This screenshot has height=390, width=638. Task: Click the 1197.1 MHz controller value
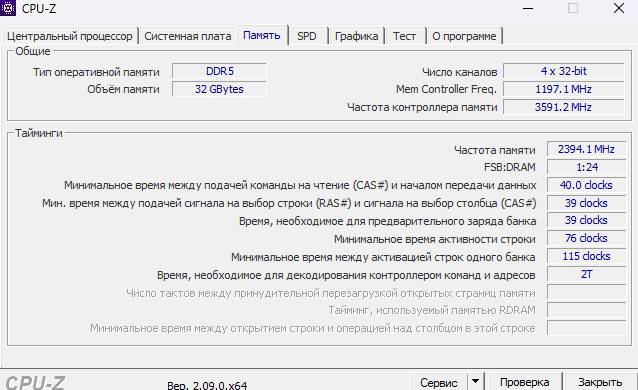coord(564,89)
